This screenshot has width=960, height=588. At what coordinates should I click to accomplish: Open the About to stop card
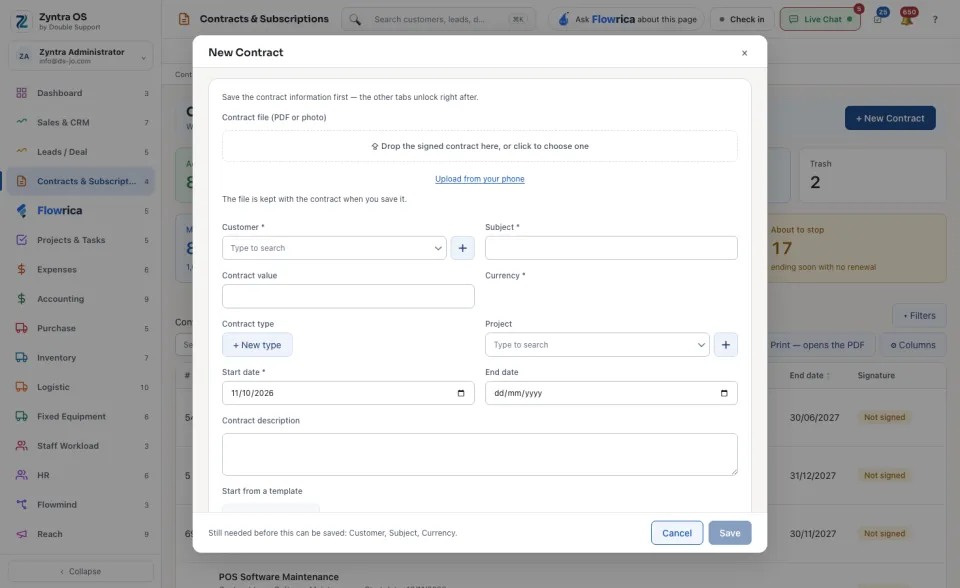click(856, 248)
